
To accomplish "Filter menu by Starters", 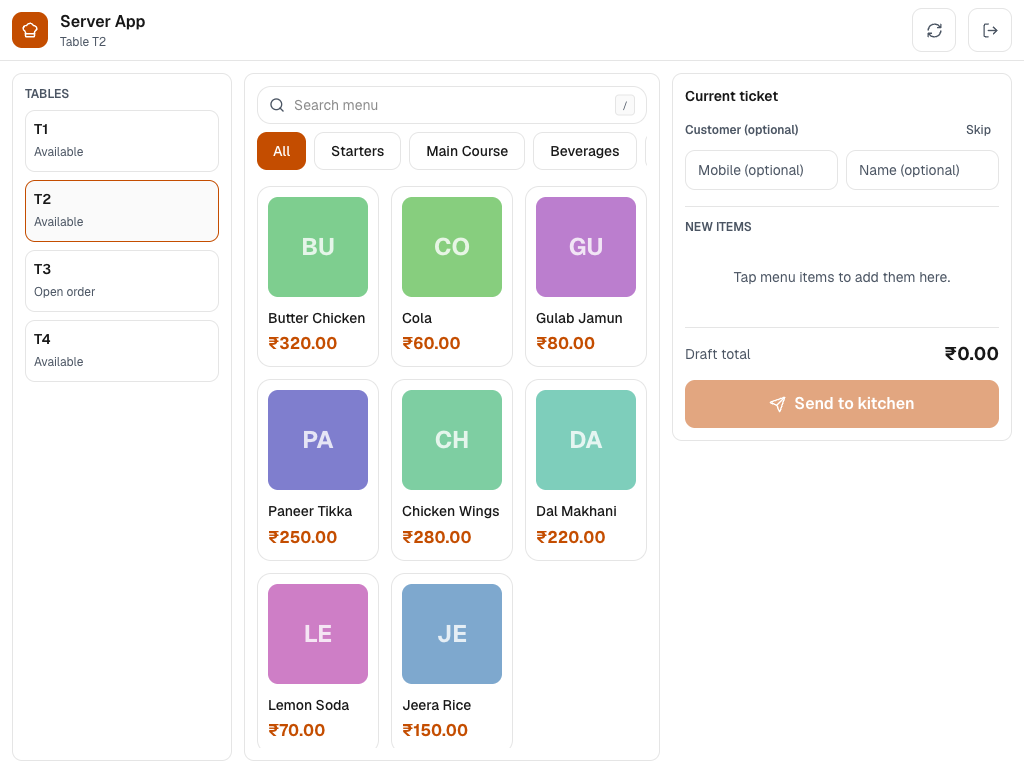I will pos(357,151).
